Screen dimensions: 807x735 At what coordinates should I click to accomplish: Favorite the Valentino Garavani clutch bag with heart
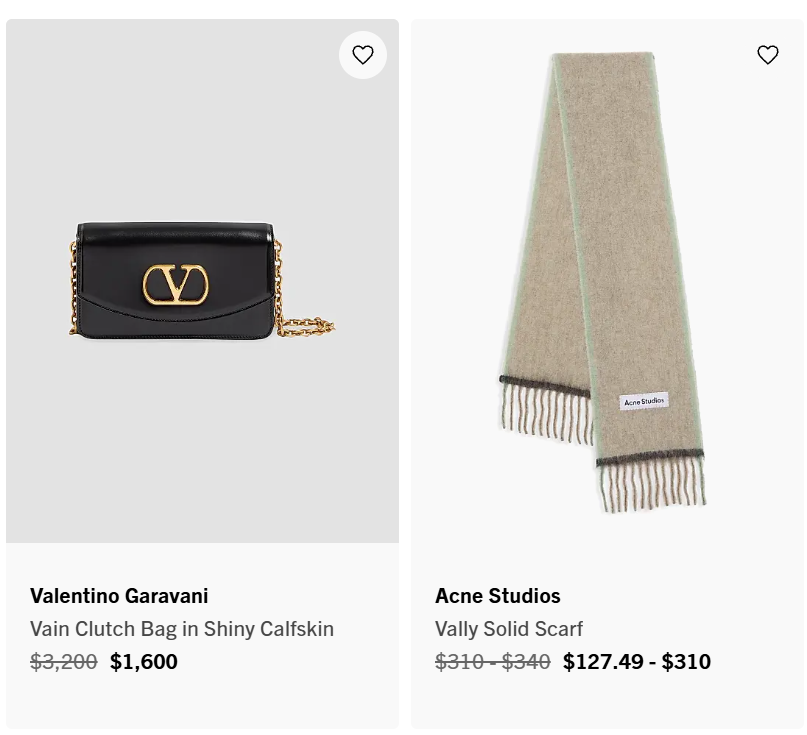363,55
